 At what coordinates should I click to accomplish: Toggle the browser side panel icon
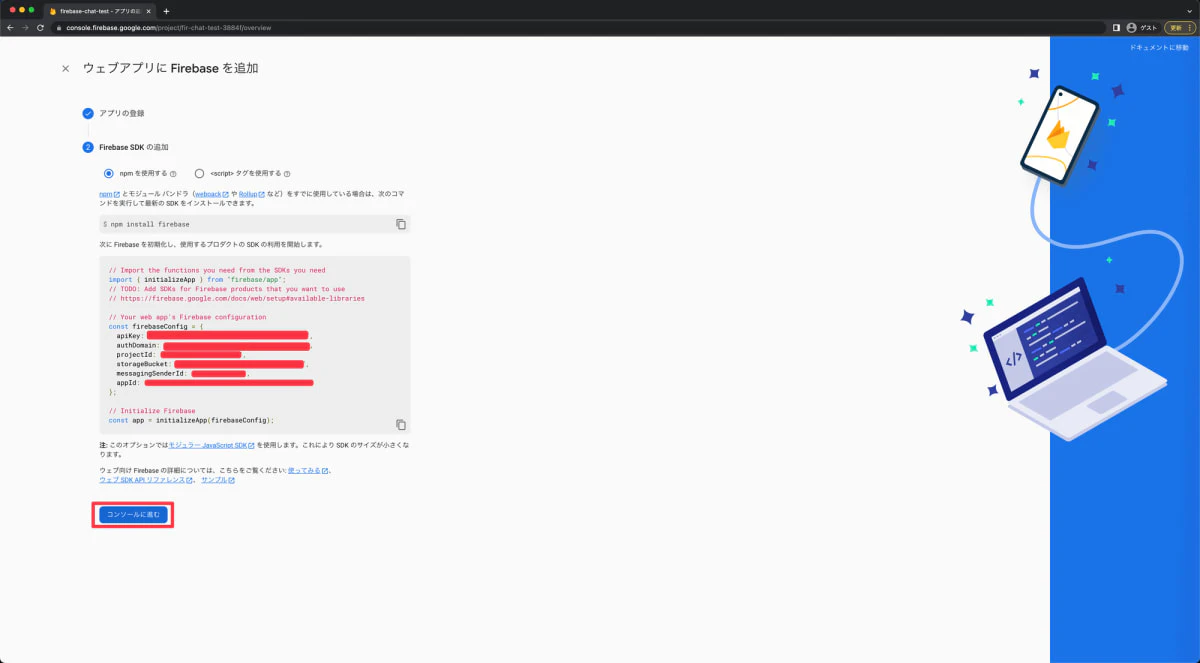click(x=1116, y=27)
